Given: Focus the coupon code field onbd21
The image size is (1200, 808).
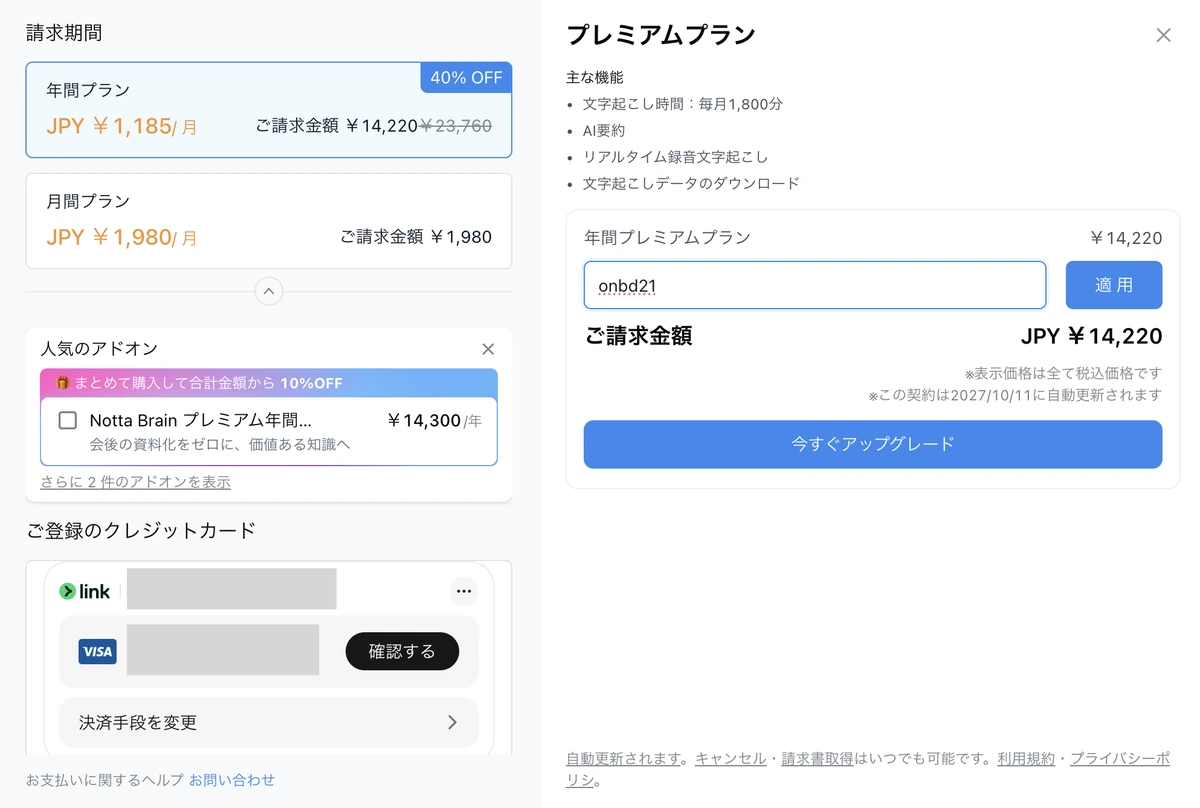Looking at the screenshot, I should point(815,285).
